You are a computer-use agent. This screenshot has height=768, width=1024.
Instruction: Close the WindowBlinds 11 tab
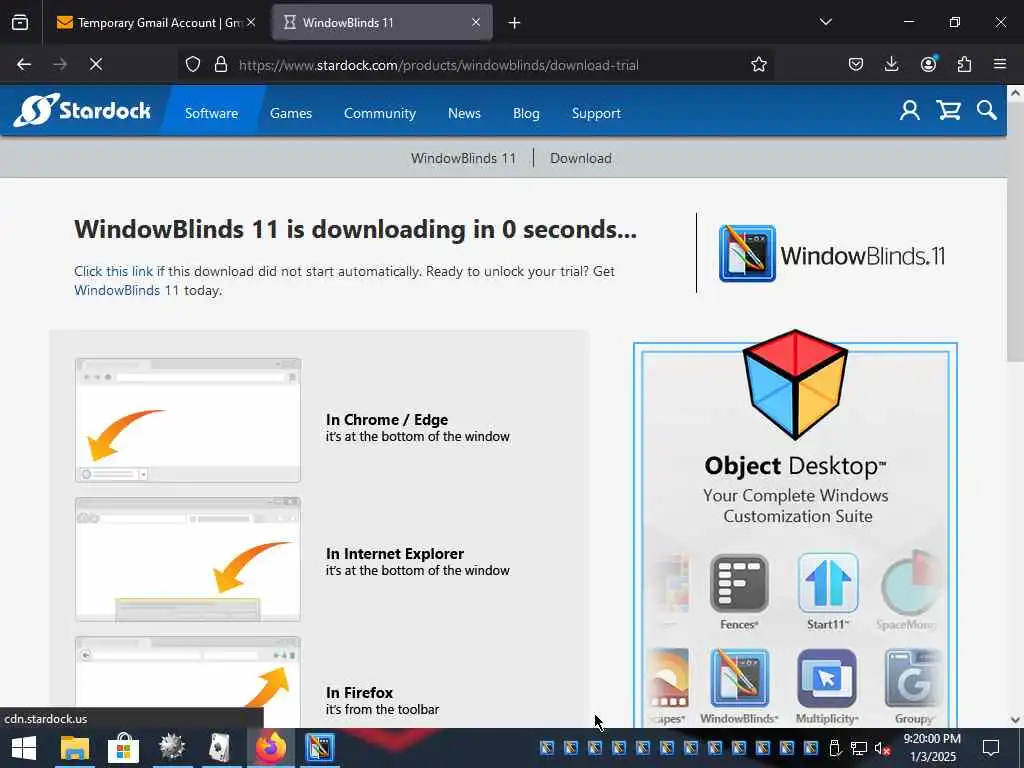476,22
